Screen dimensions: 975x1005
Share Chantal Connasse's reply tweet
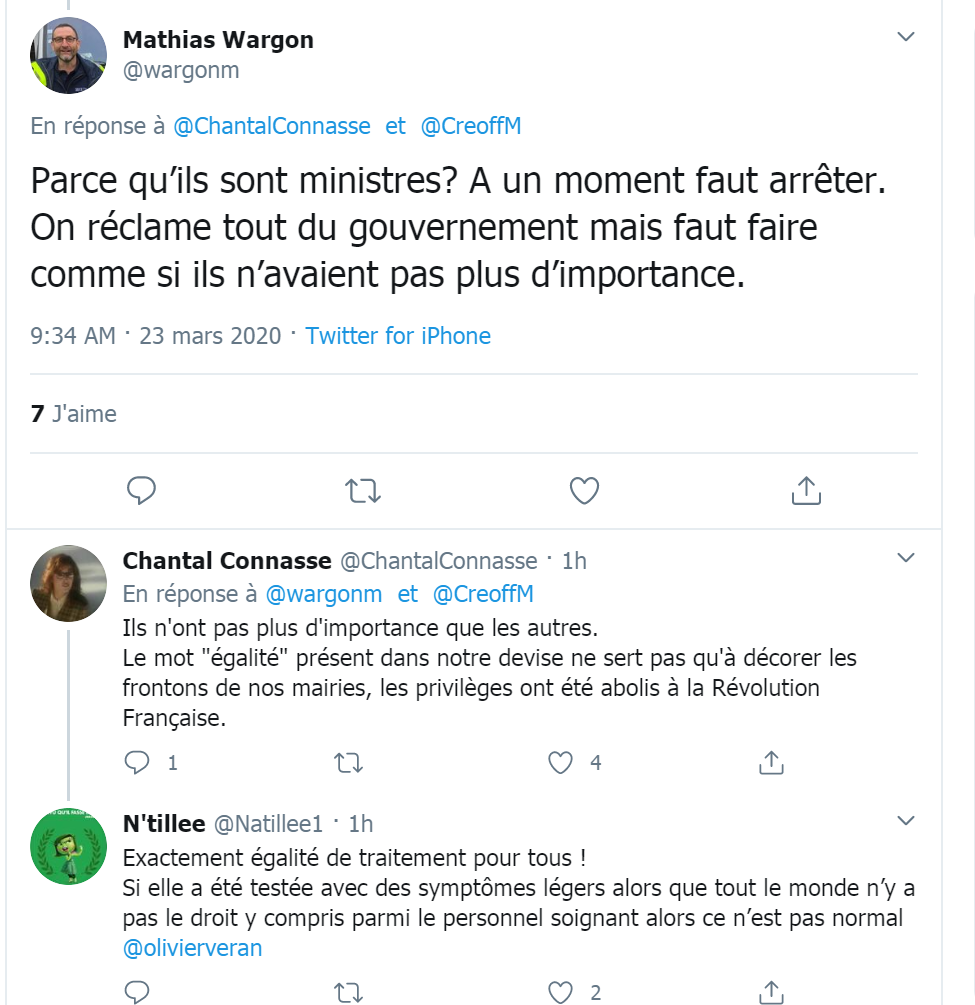point(770,763)
